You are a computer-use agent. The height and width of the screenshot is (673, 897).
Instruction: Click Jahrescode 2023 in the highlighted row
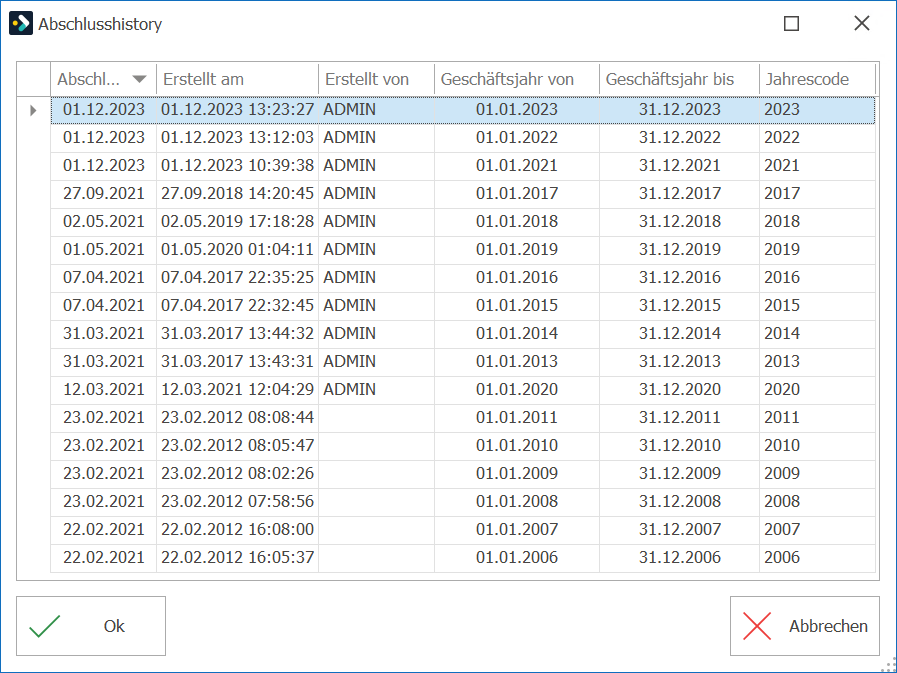[x=817, y=110]
